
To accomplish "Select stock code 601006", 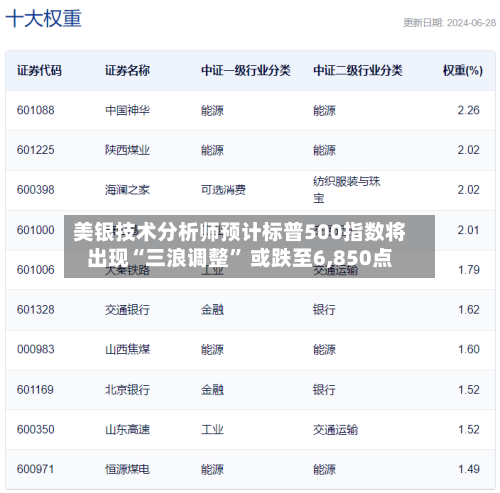I will click(x=36, y=270).
